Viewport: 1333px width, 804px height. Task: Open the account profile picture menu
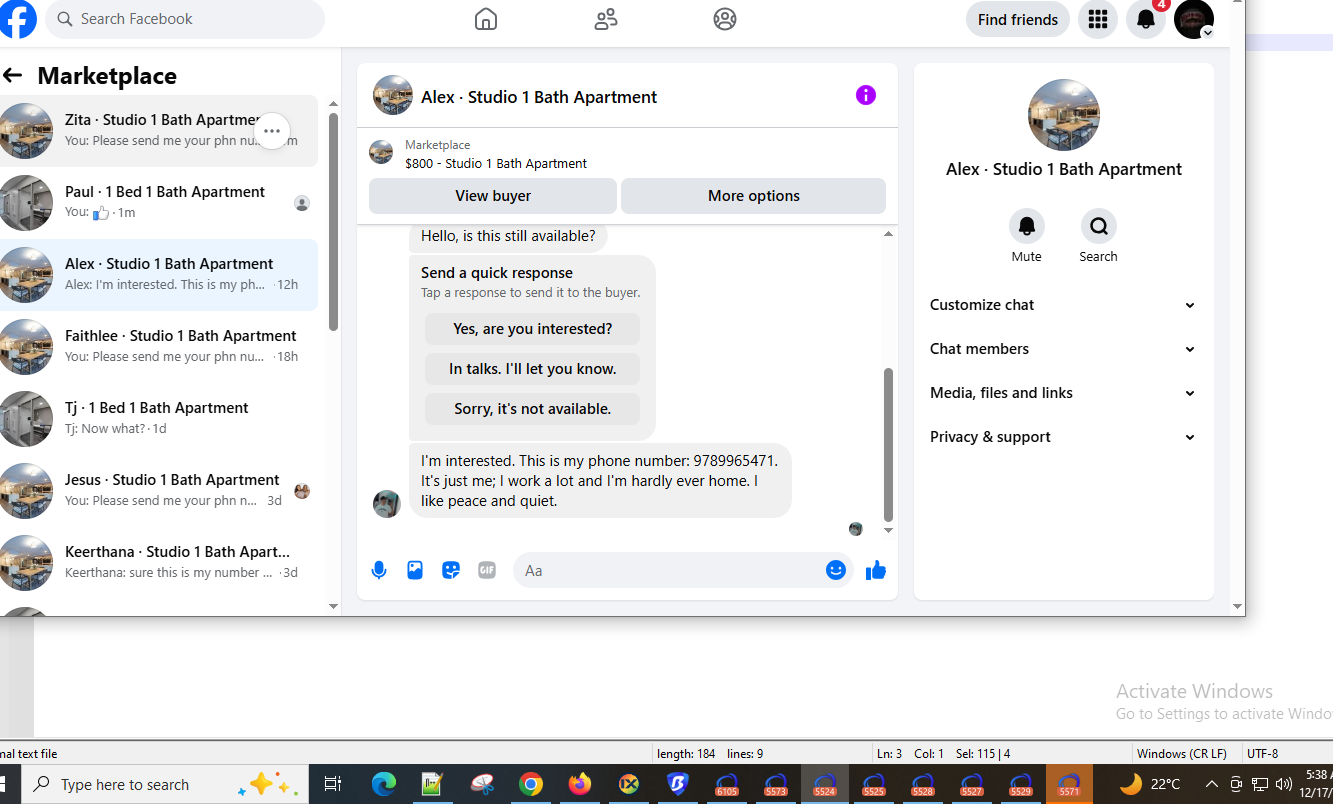point(1194,19)
